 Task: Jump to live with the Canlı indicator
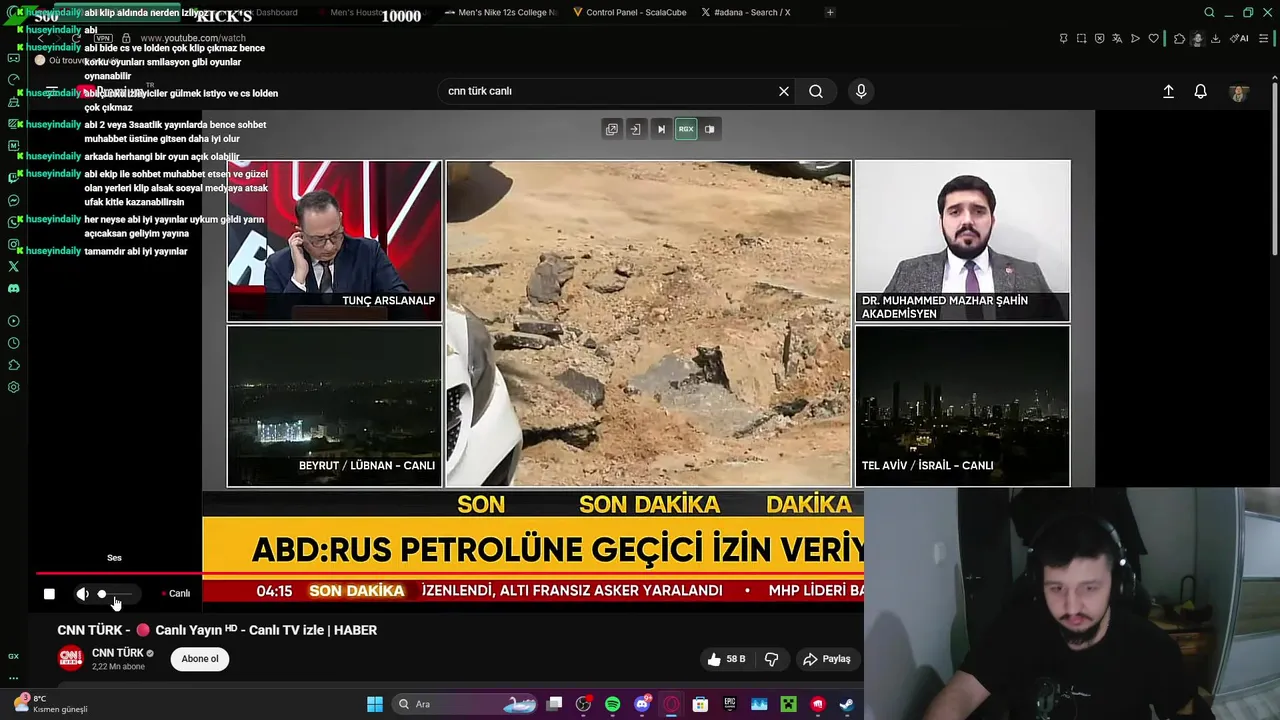176,594
